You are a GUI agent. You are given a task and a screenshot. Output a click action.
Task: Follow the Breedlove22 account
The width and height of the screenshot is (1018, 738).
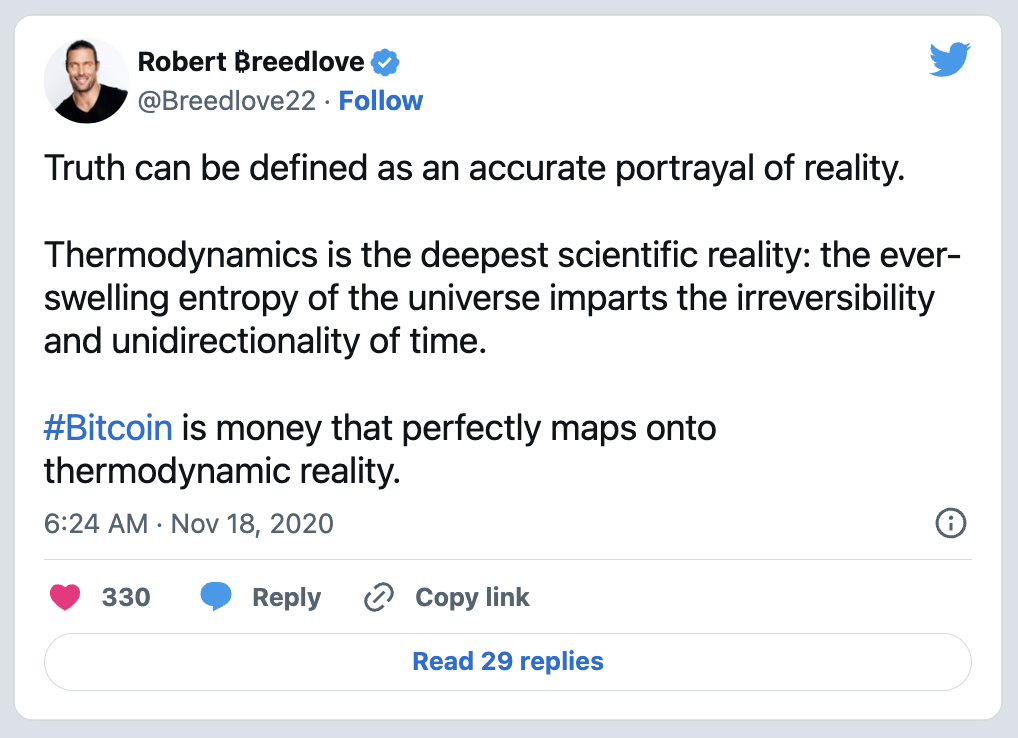point(380,101)
